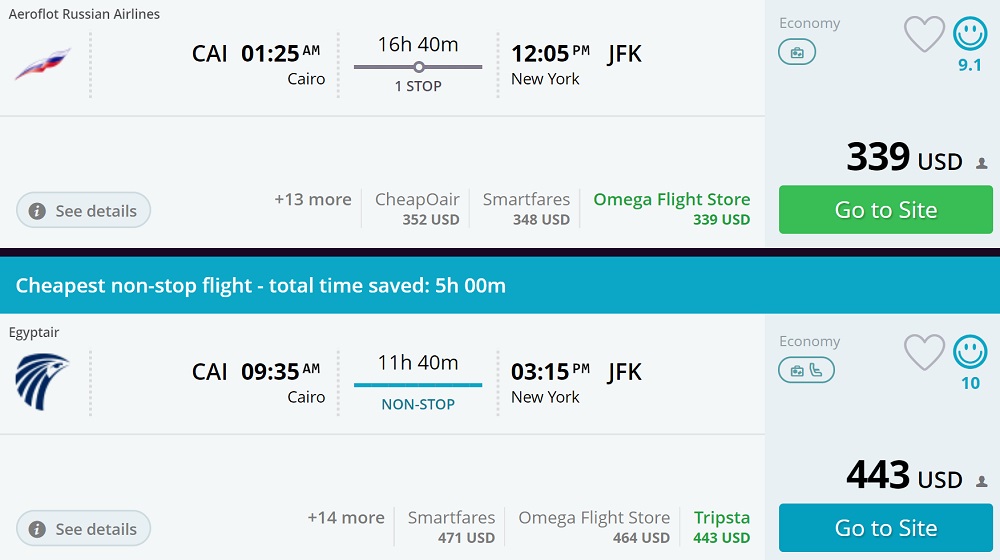Click the smiley rating icon scored 10

[969, 352]
